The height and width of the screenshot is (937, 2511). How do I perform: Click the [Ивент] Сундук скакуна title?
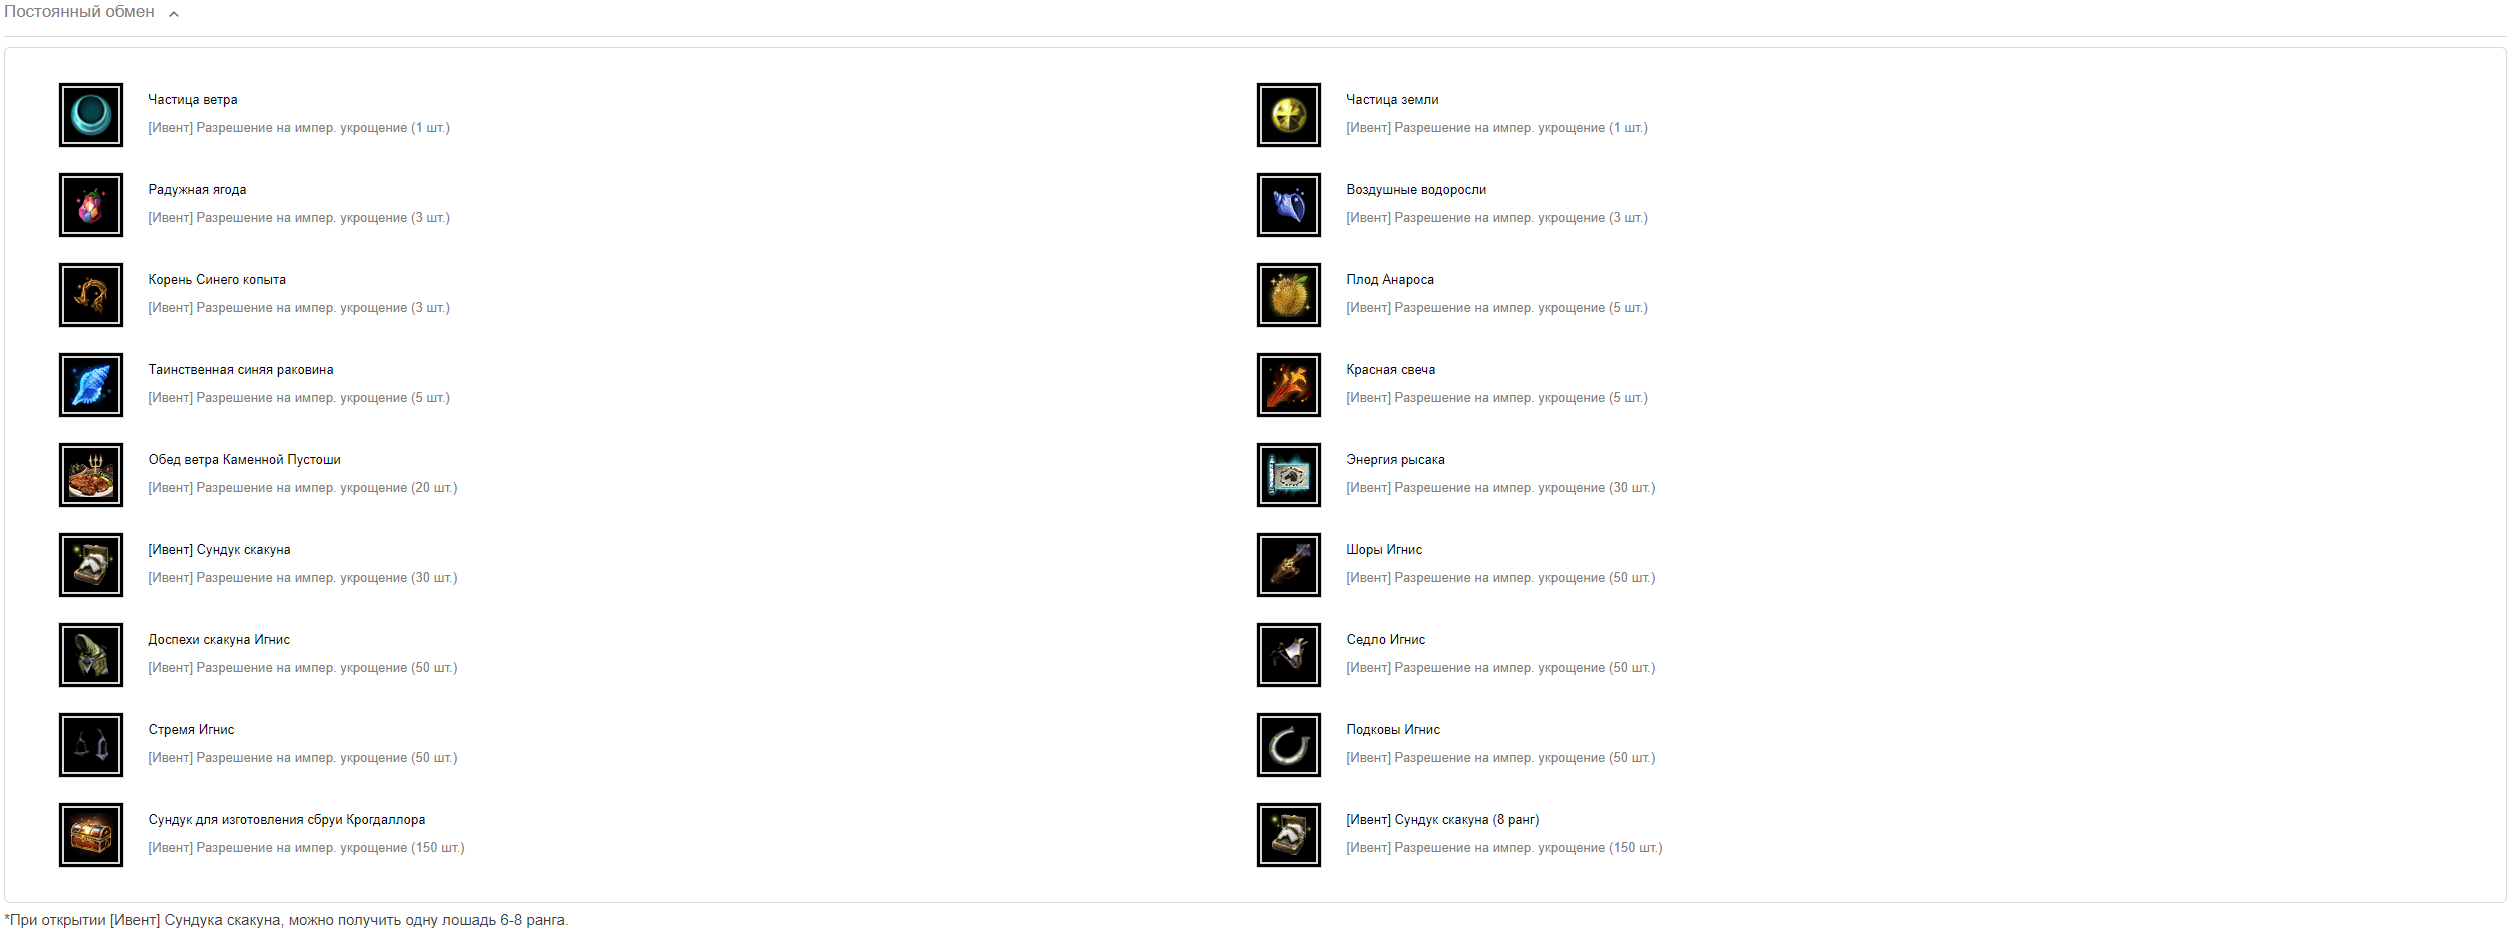[x=220, y=550]
